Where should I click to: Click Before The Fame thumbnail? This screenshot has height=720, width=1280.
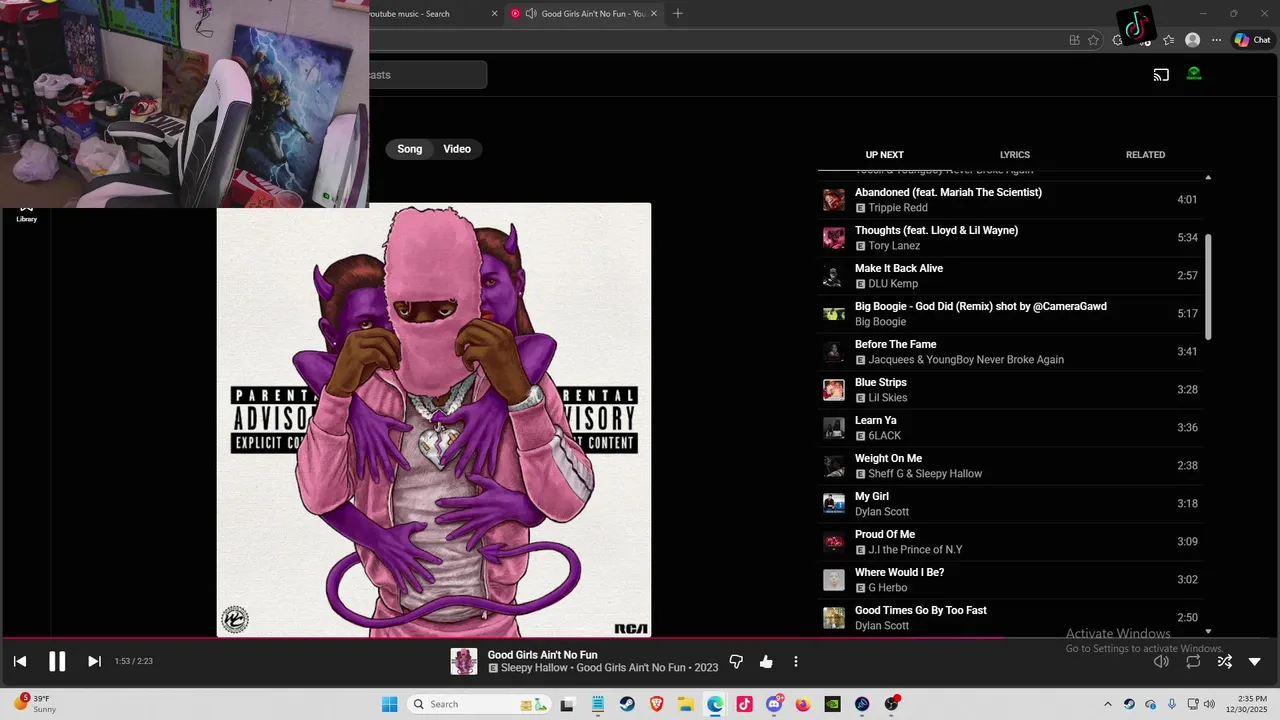(834, 352)
